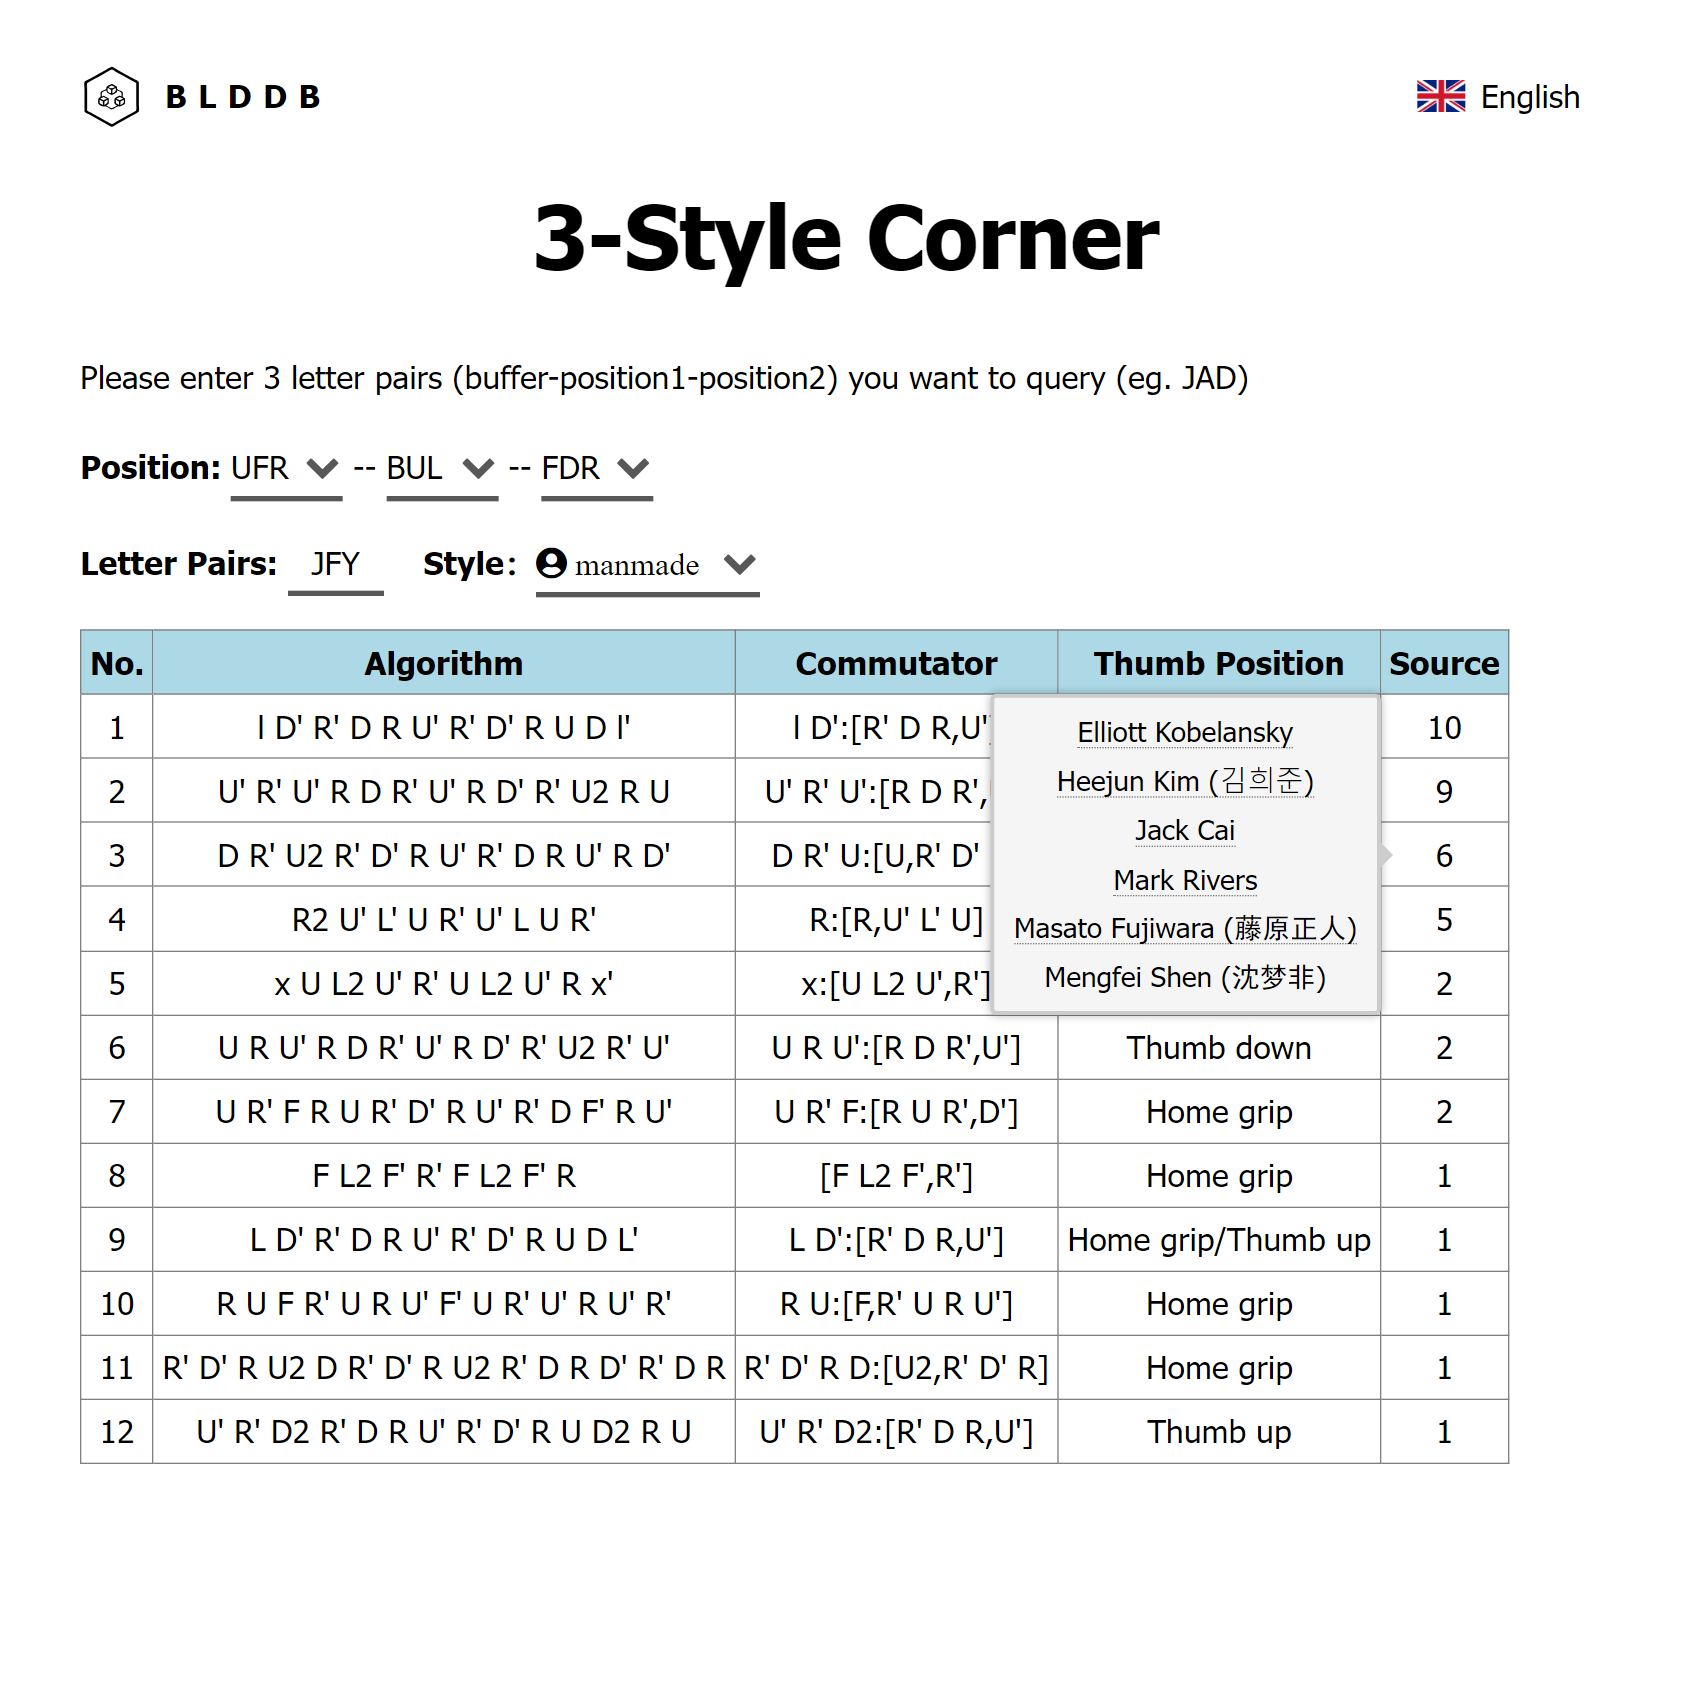Screen dimensions: 1690x1690
Task: Click the BLDDB site title
Action: click(x=243, y=97)
